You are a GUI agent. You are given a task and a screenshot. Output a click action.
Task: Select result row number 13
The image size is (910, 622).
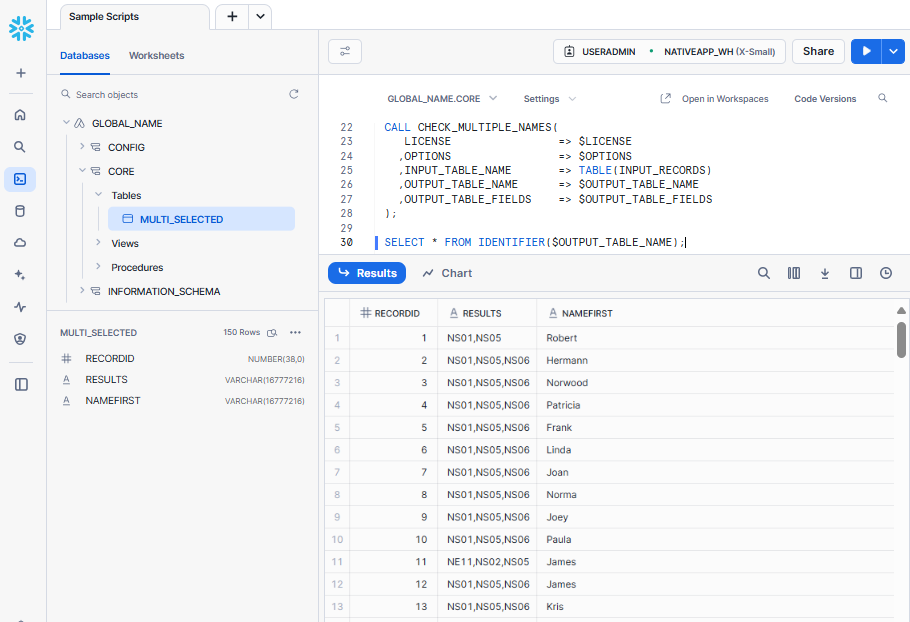(x=337, y=606)
